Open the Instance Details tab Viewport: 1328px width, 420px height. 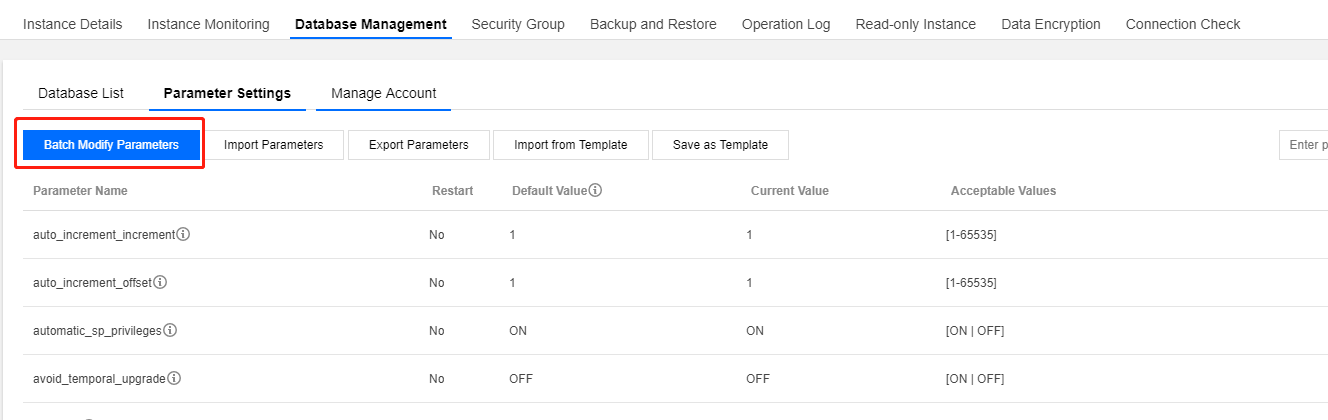click(x=72, y=24)
